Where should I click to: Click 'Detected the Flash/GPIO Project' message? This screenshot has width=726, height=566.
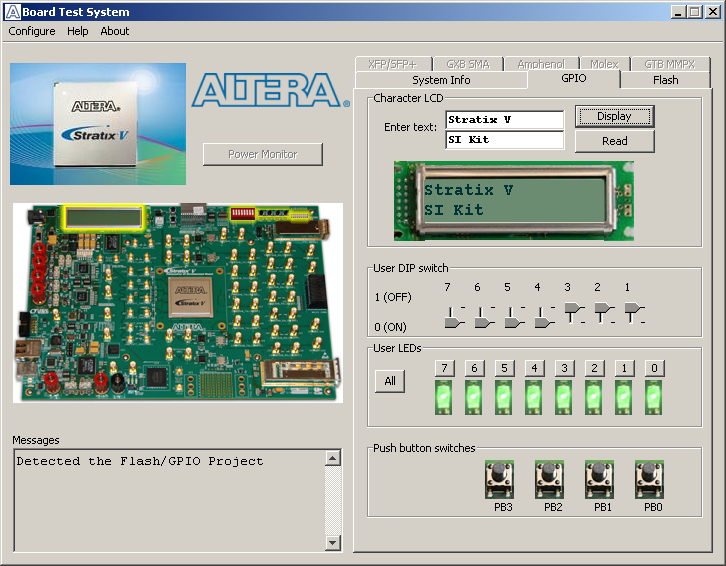click(140, 461)
